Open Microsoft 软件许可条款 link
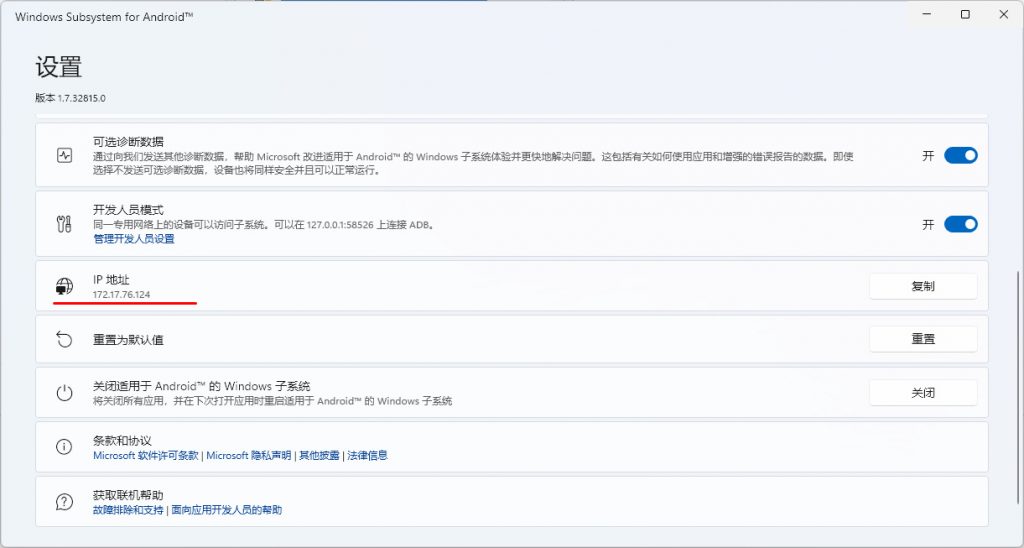Viewport: 1024px width, 548px height. [146, 455]
